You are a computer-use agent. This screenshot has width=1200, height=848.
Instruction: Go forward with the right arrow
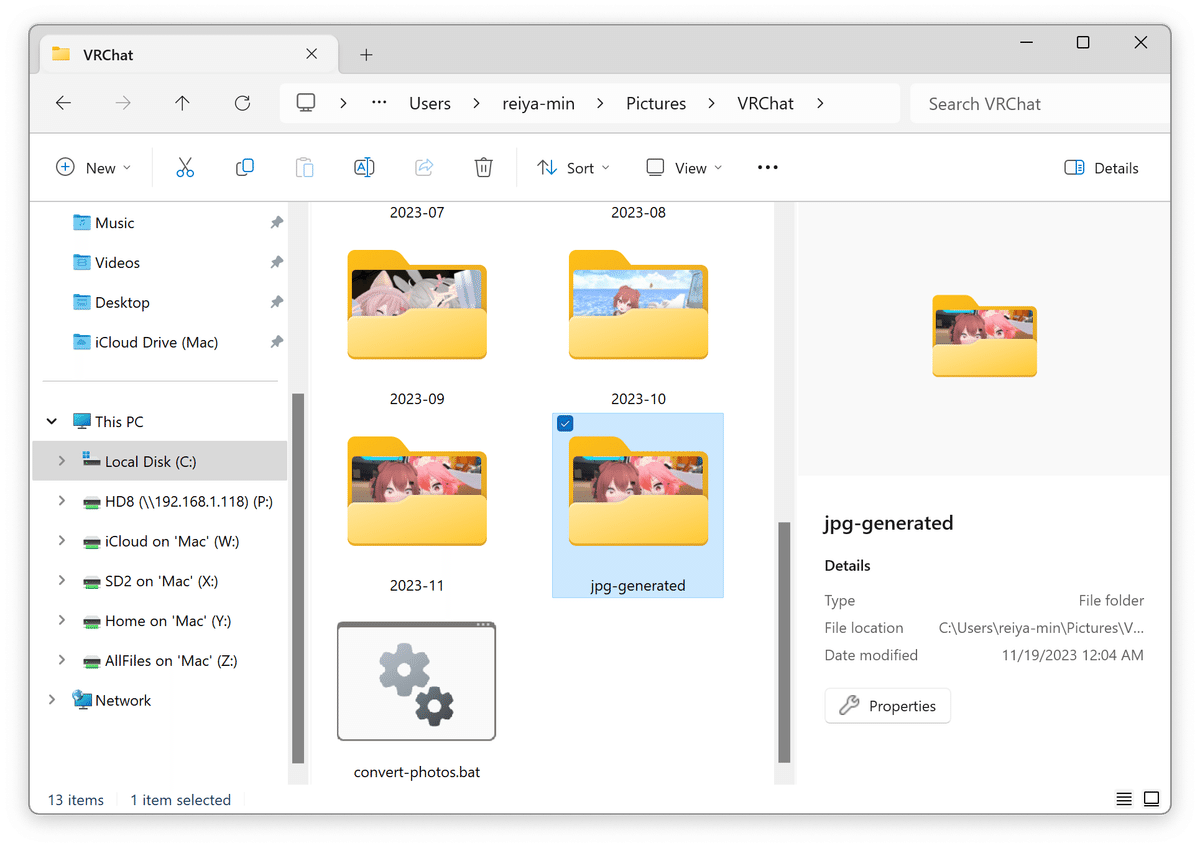point(123,103)
